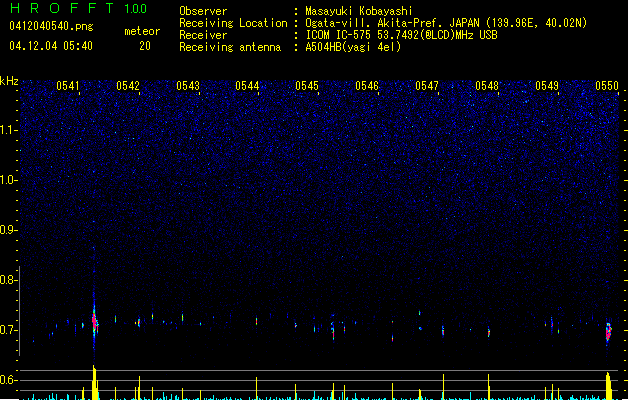The image size is (629, 400).
Task: Click the HROFFT 1.0.0 title text
Action: coord(79,8)
